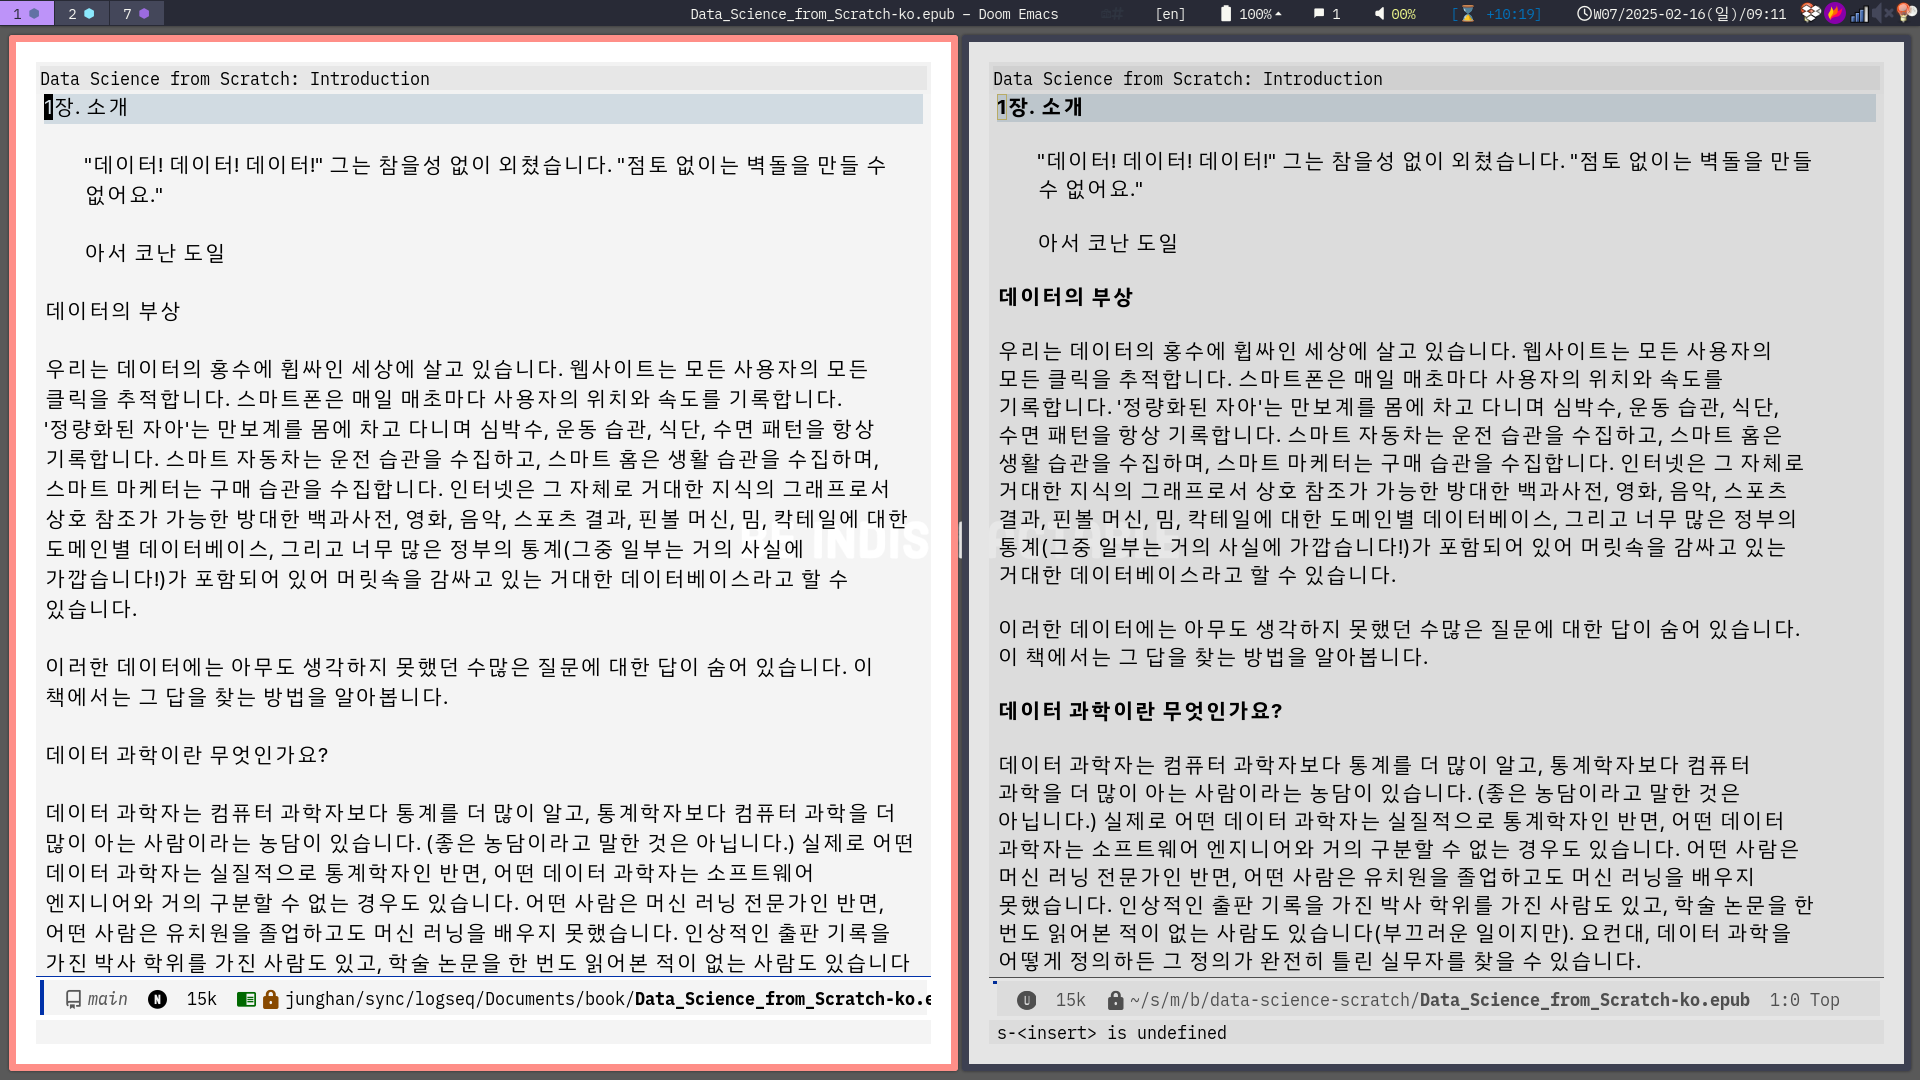Switch to workspace tab 7
The image size is (1920, 1080).
point(136,13)
